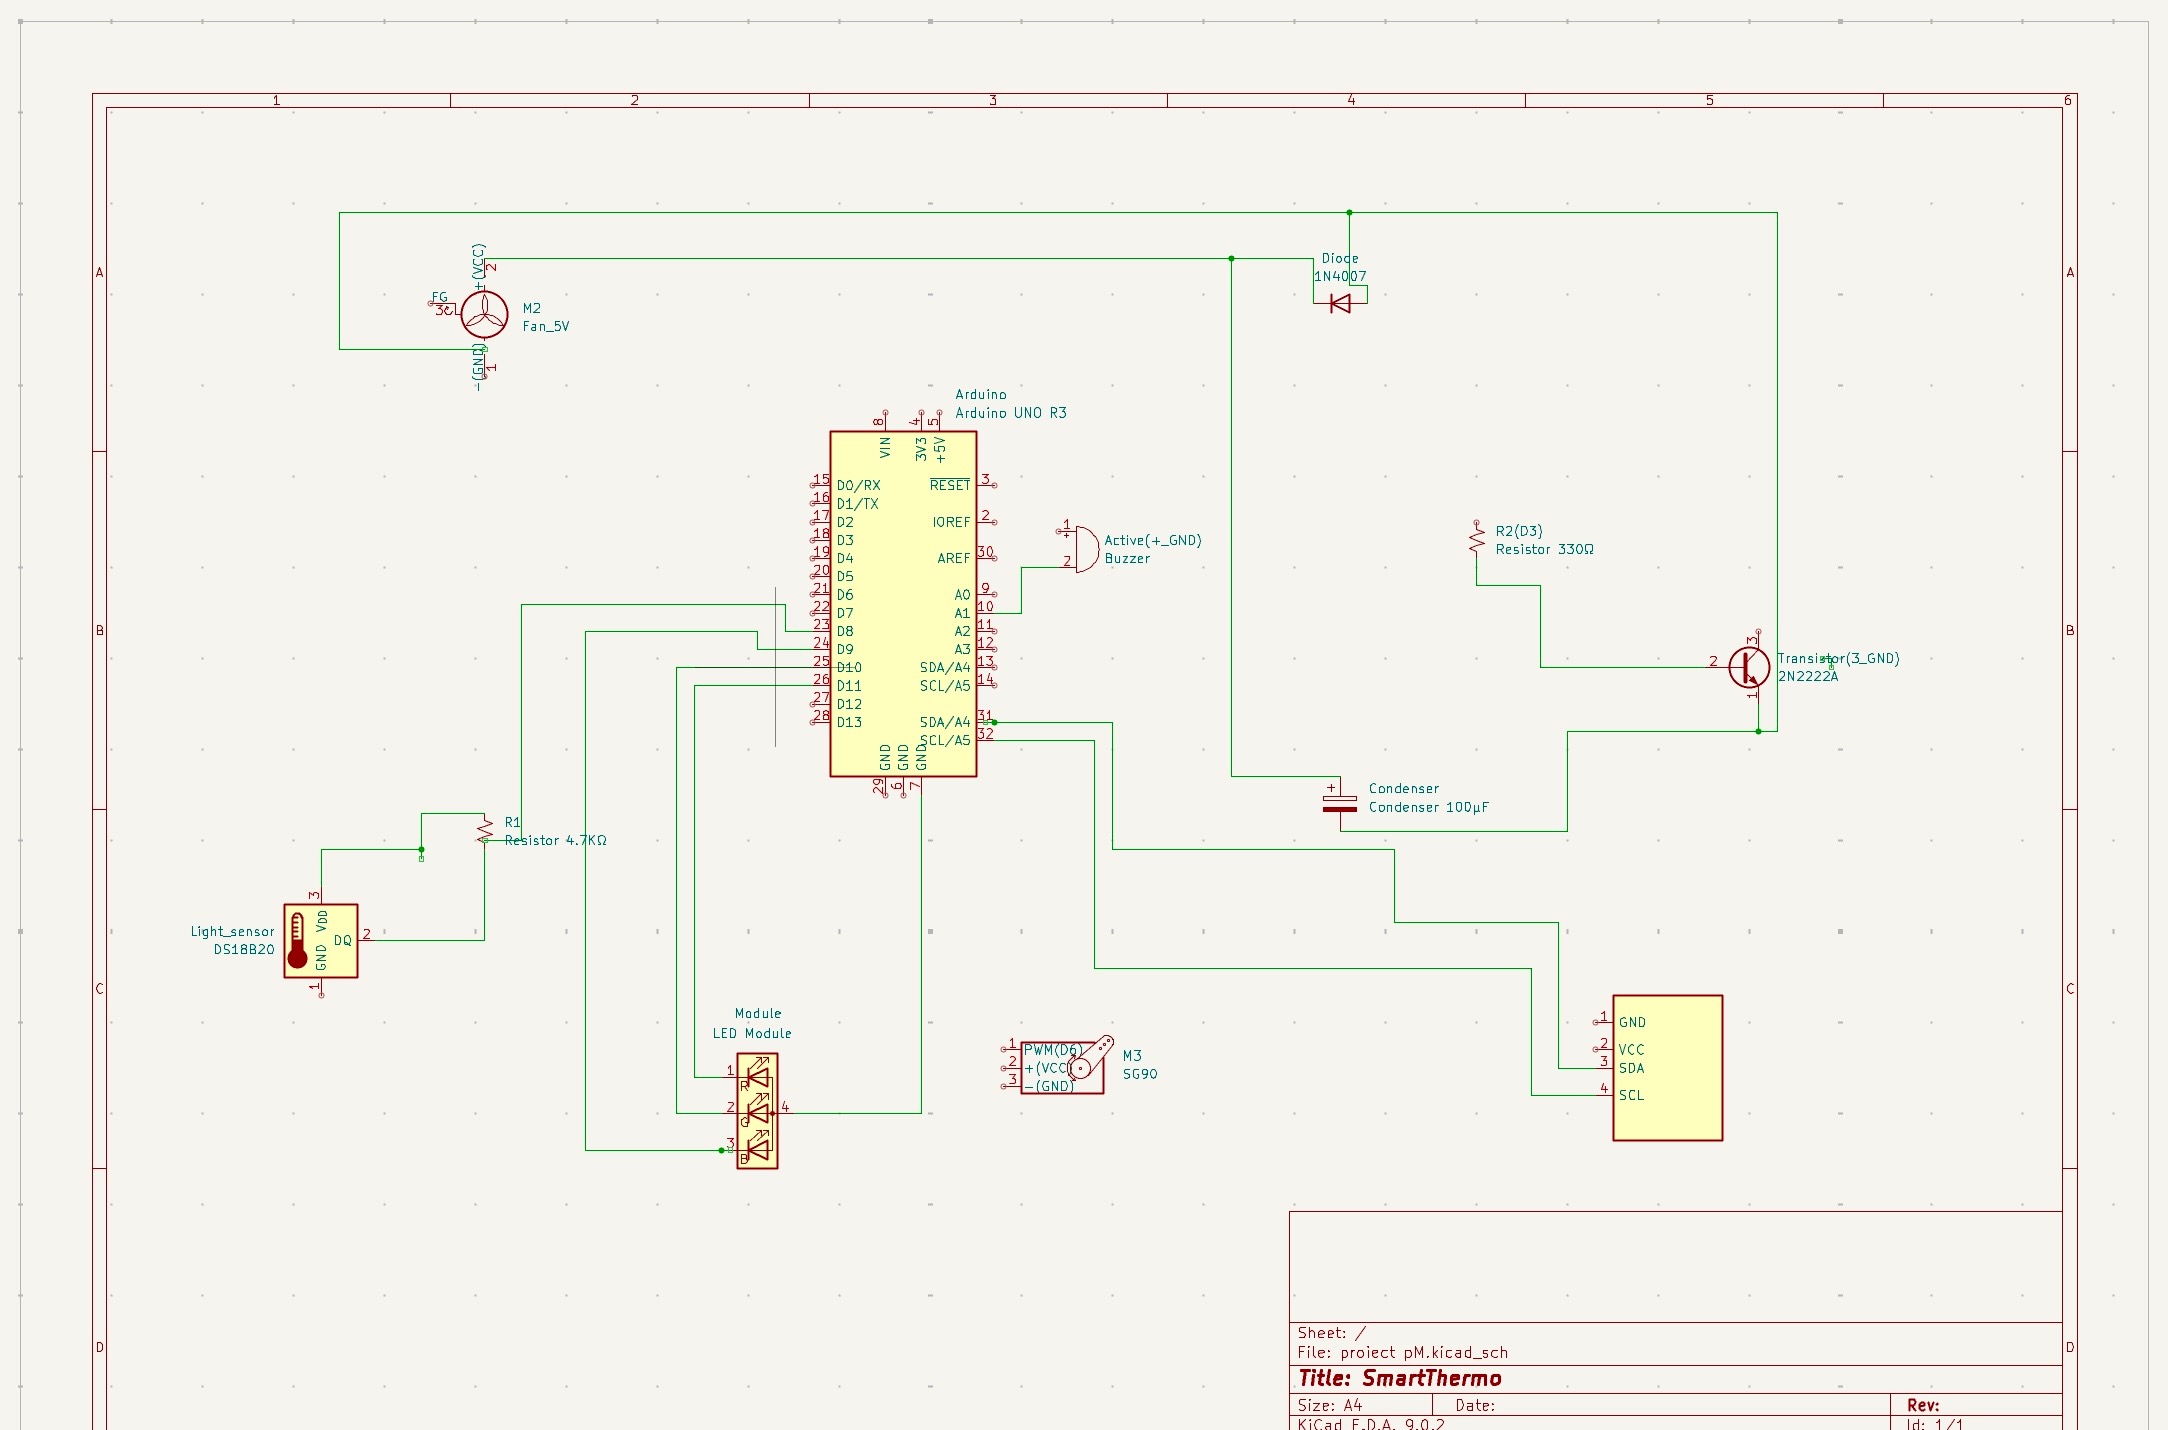Click the R2(D3) 330Ω resistor symbol
The width and height of the screenshot is (2168, 1430).
pos(1476,541)
